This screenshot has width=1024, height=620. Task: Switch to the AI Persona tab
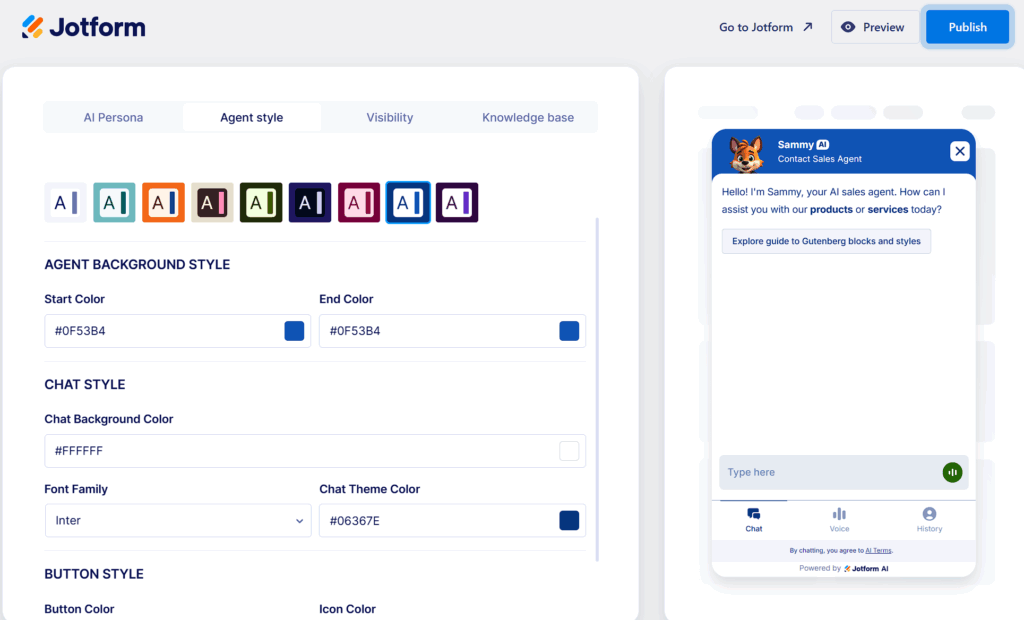(x=113, y=117)
